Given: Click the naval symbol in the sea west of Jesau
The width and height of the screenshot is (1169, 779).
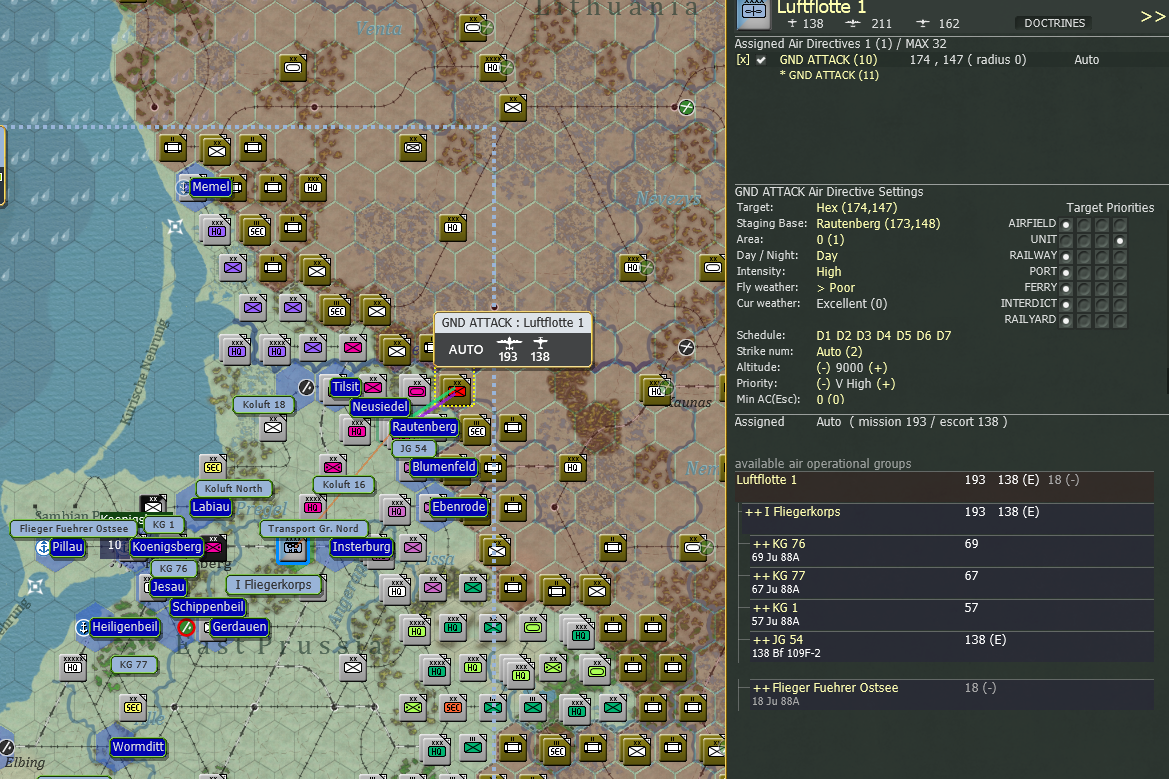Looking at the screenshot, I should pos(35,587).
